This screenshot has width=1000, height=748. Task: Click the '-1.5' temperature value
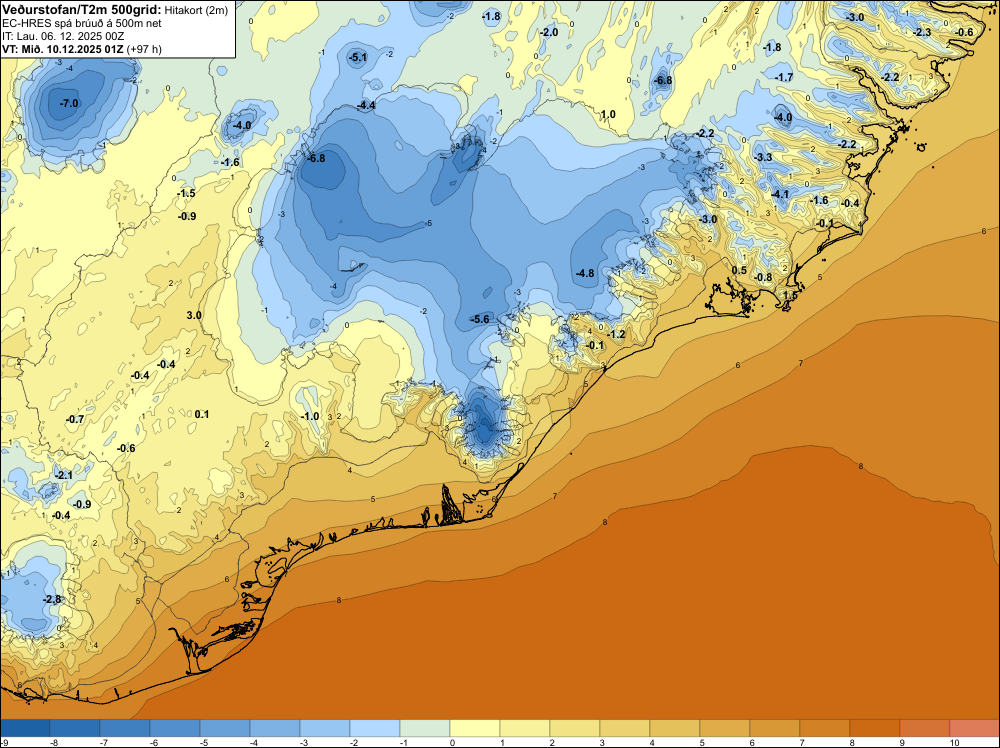click(x=186, y=193)
